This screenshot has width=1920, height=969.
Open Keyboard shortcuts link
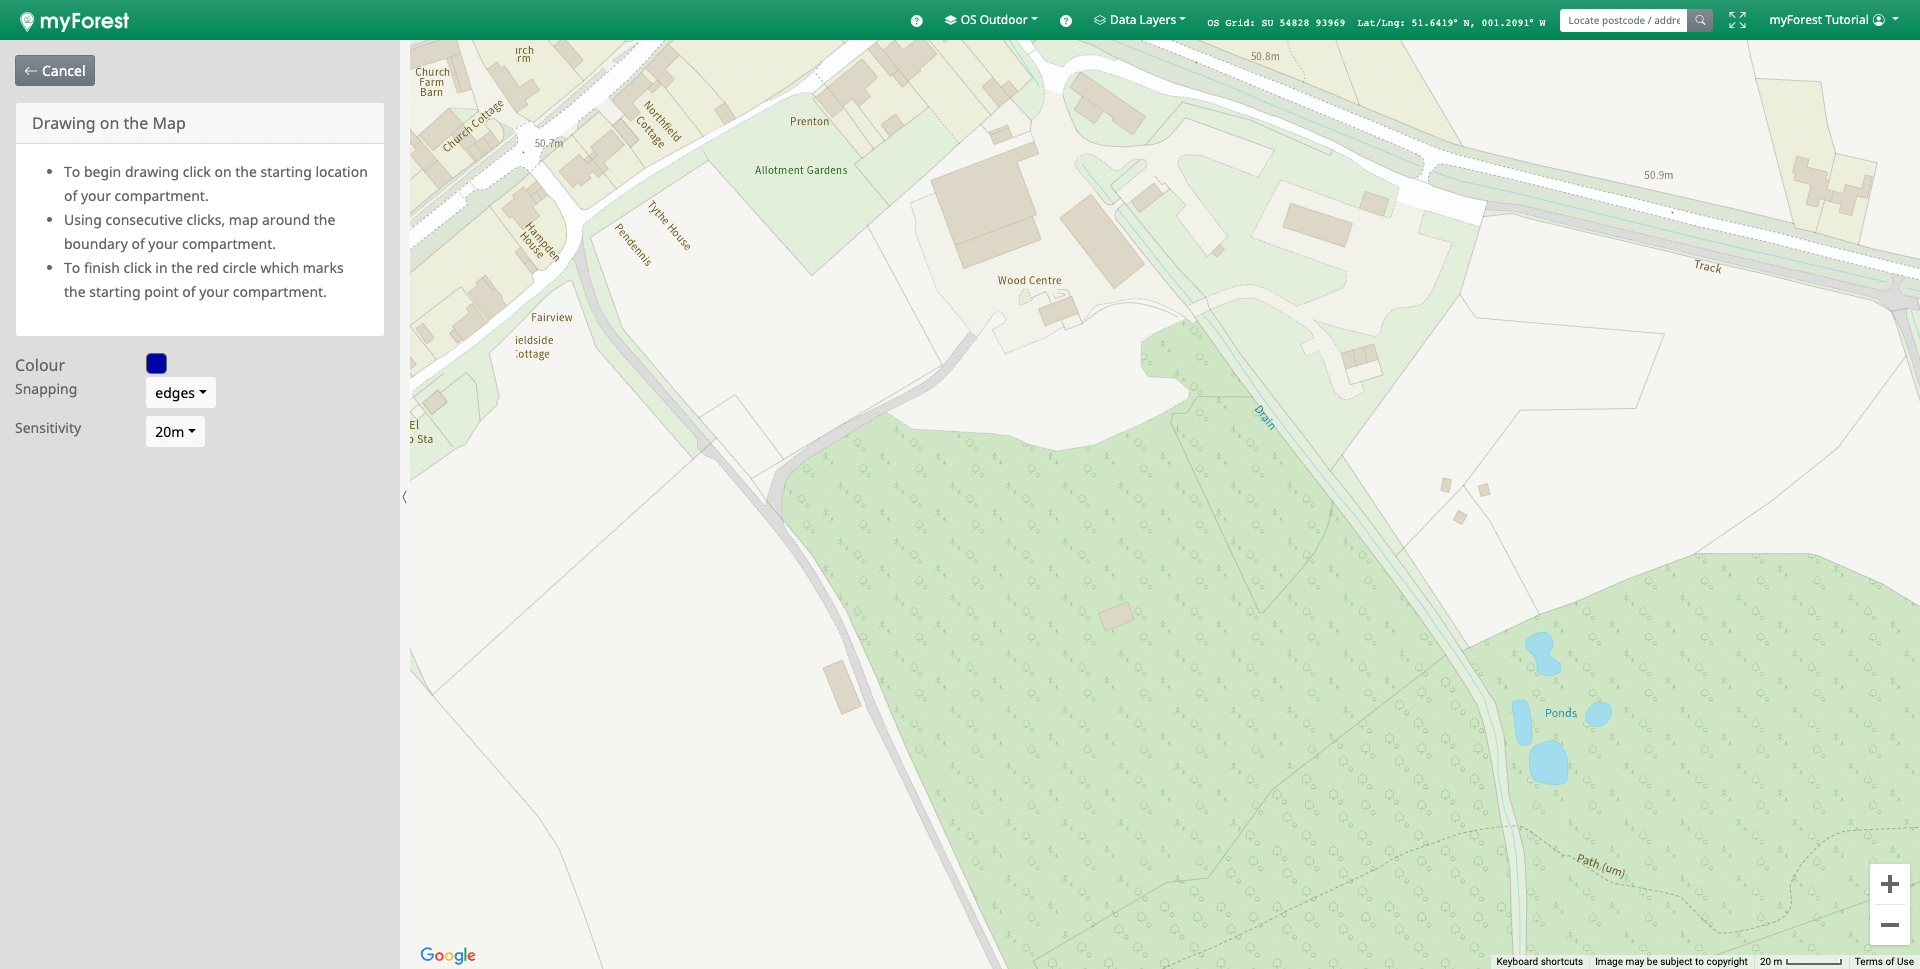tap(1539, 961)
